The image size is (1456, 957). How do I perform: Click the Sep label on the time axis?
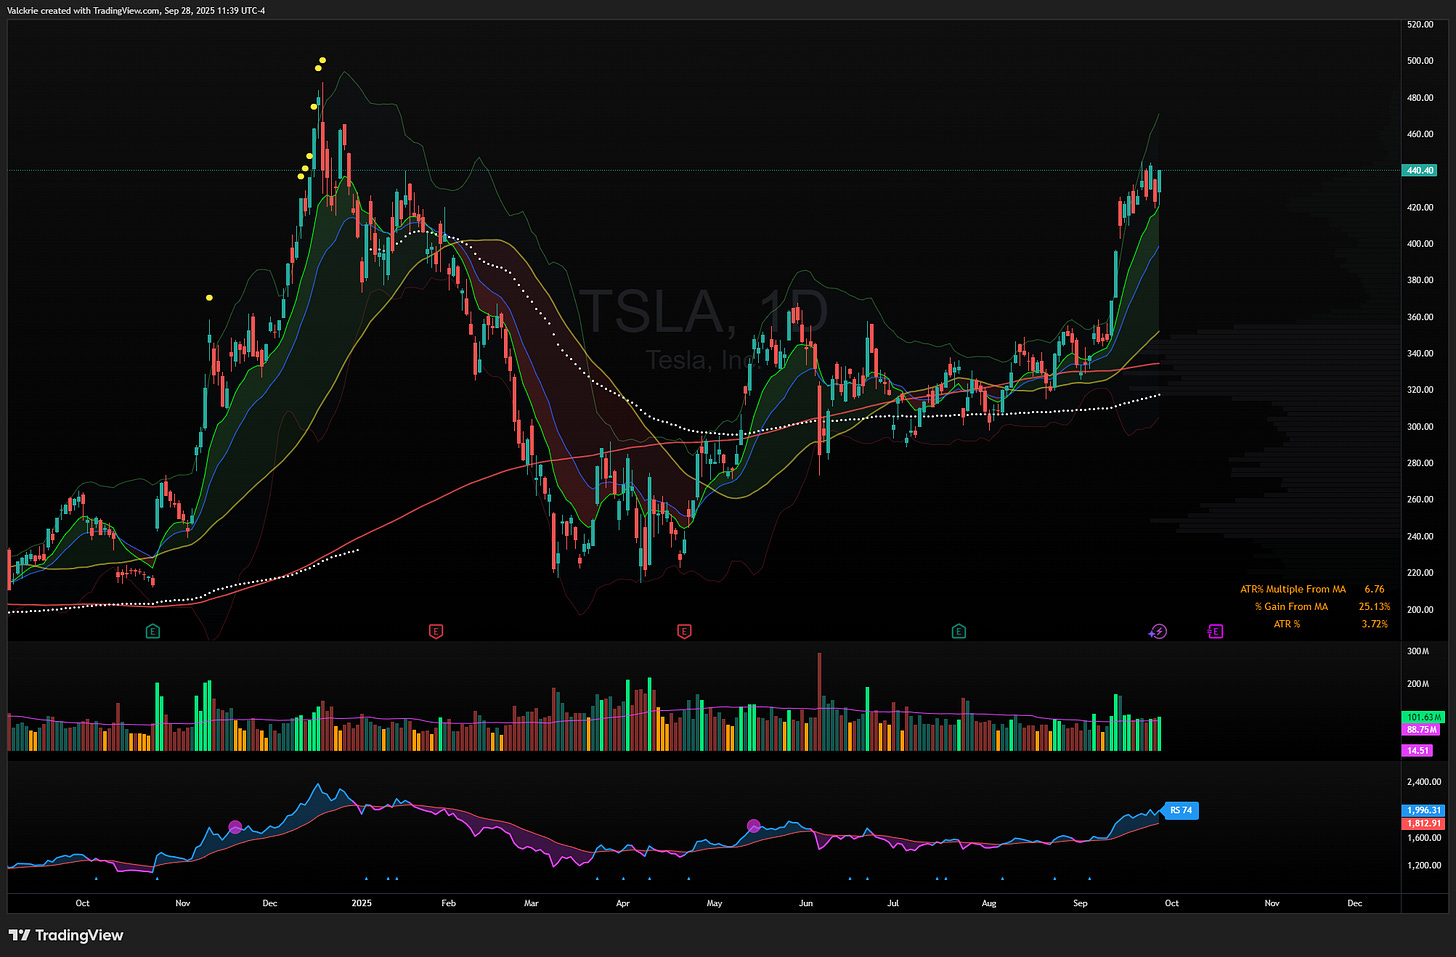point(1080,903)
